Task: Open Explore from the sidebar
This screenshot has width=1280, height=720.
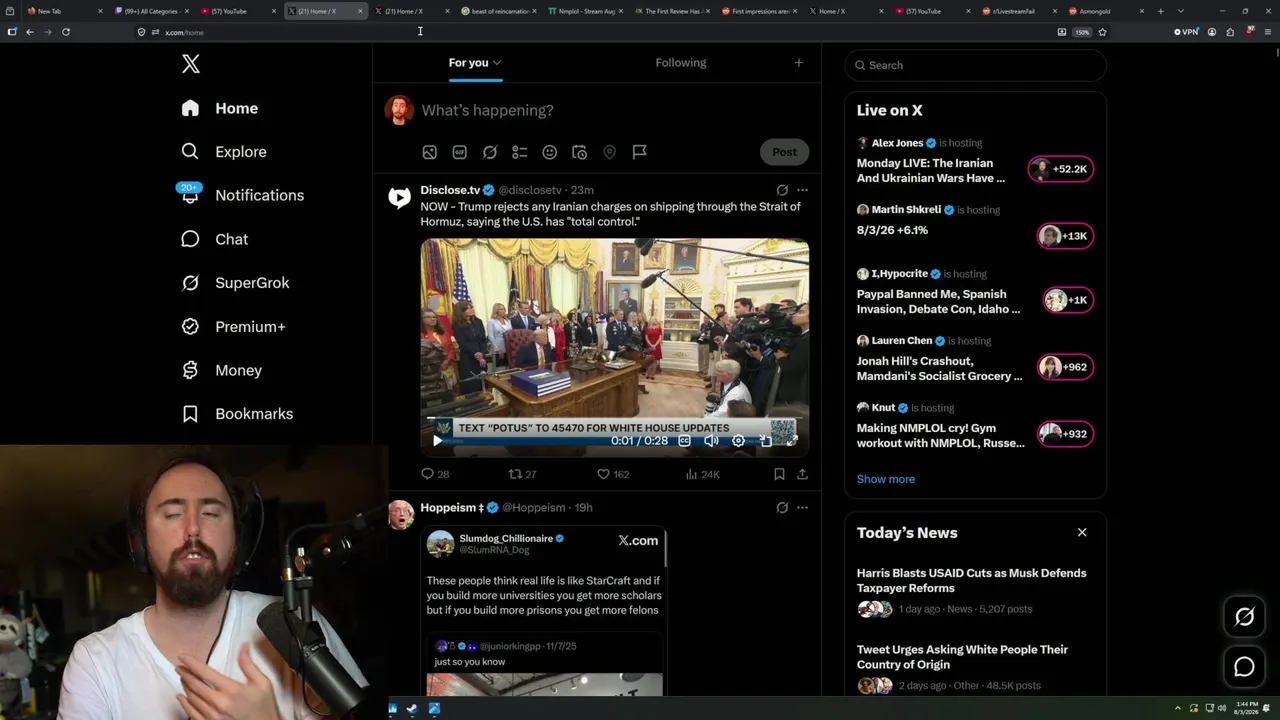Action: 224,152
